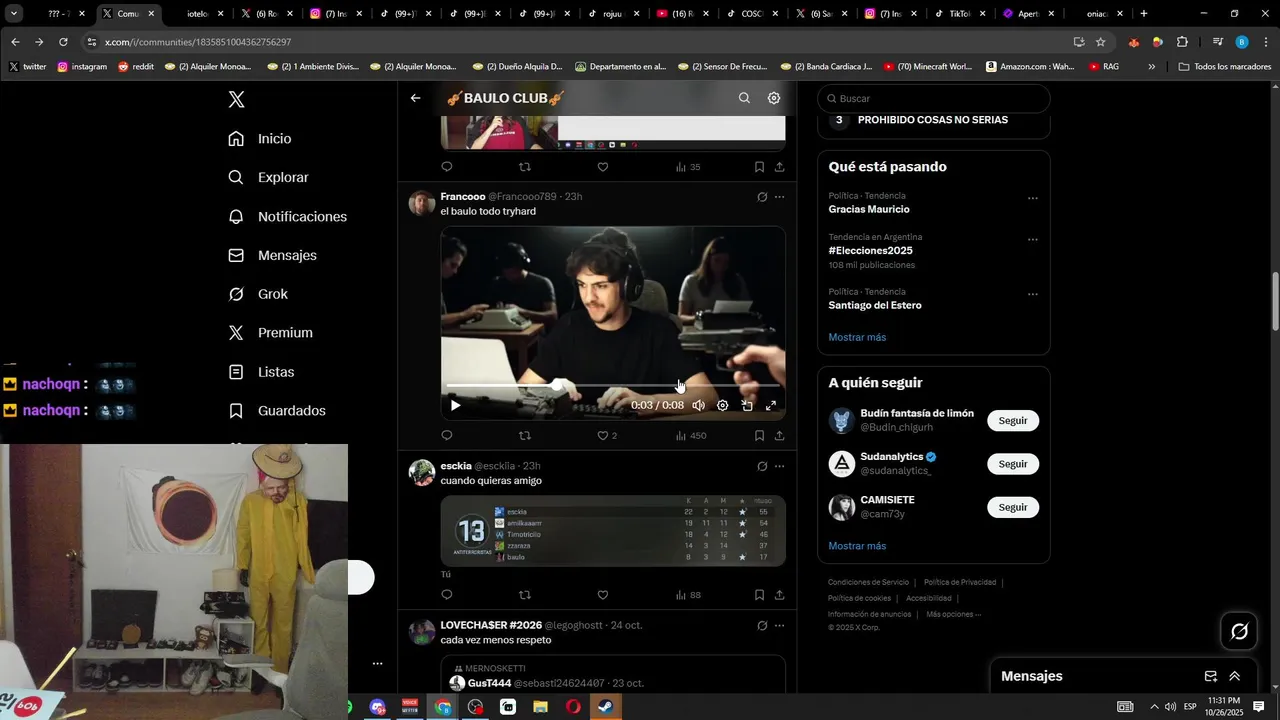Open Opera from the taskbar
Viewport: 1280px width, 720px height.
[573, 707]
